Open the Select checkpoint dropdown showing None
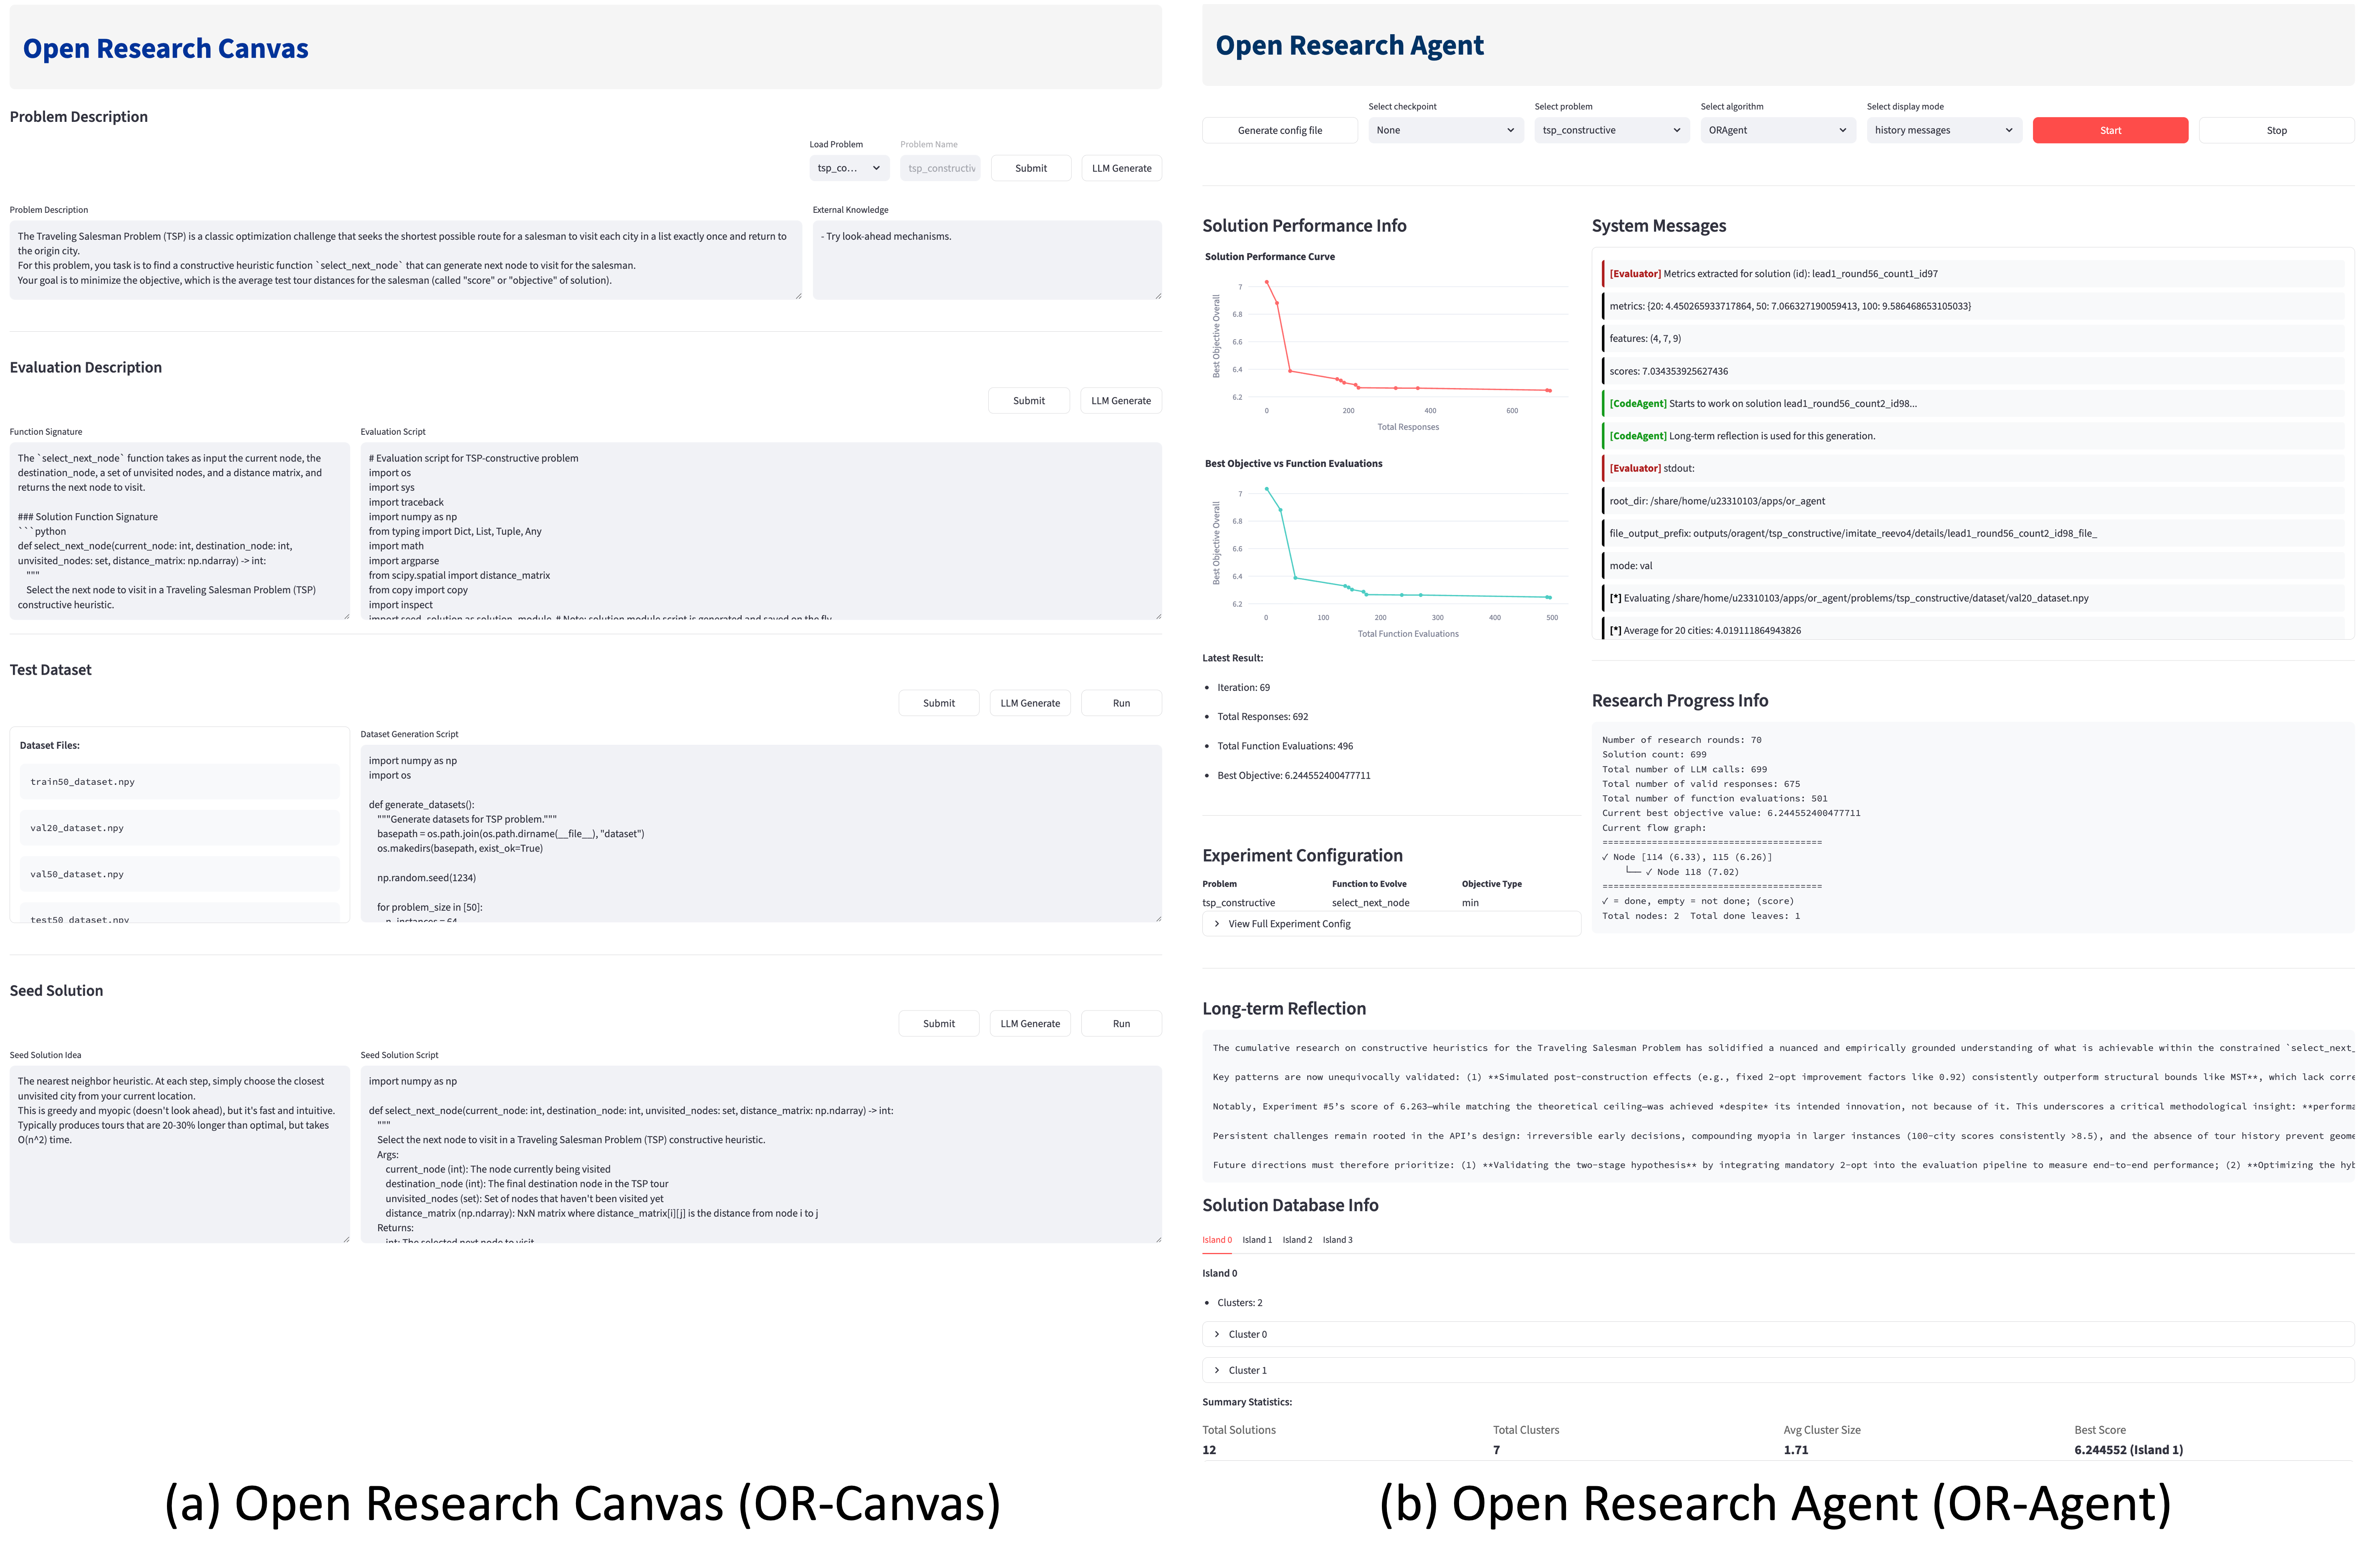This screenshot has width=2366, height=1568. coord(1445,130)
